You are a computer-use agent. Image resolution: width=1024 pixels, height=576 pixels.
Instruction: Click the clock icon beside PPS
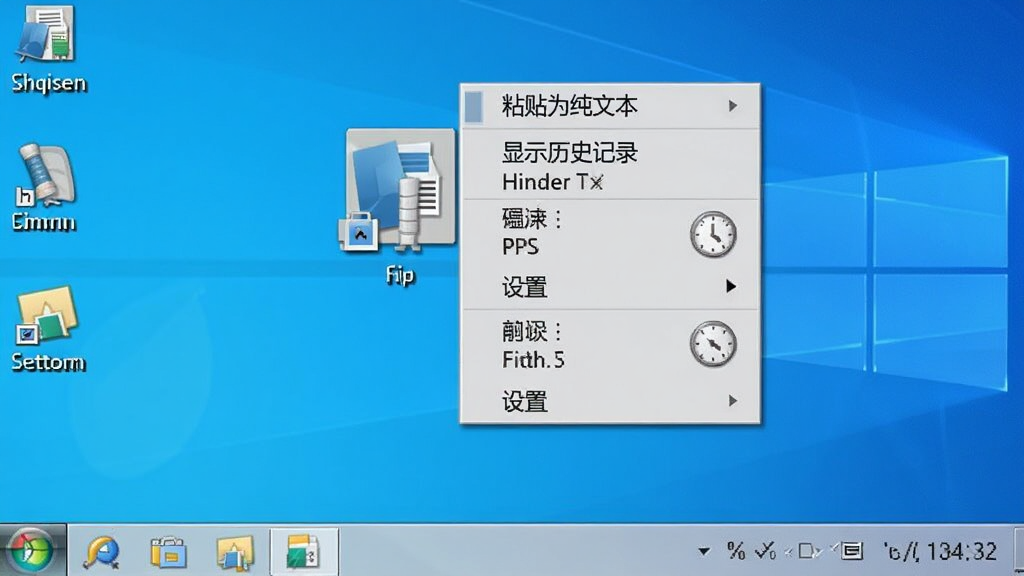coord(713,234)
